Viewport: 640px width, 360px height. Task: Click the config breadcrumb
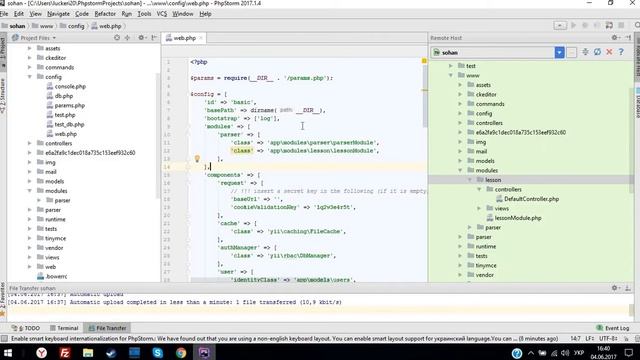(x=72, y=26)
